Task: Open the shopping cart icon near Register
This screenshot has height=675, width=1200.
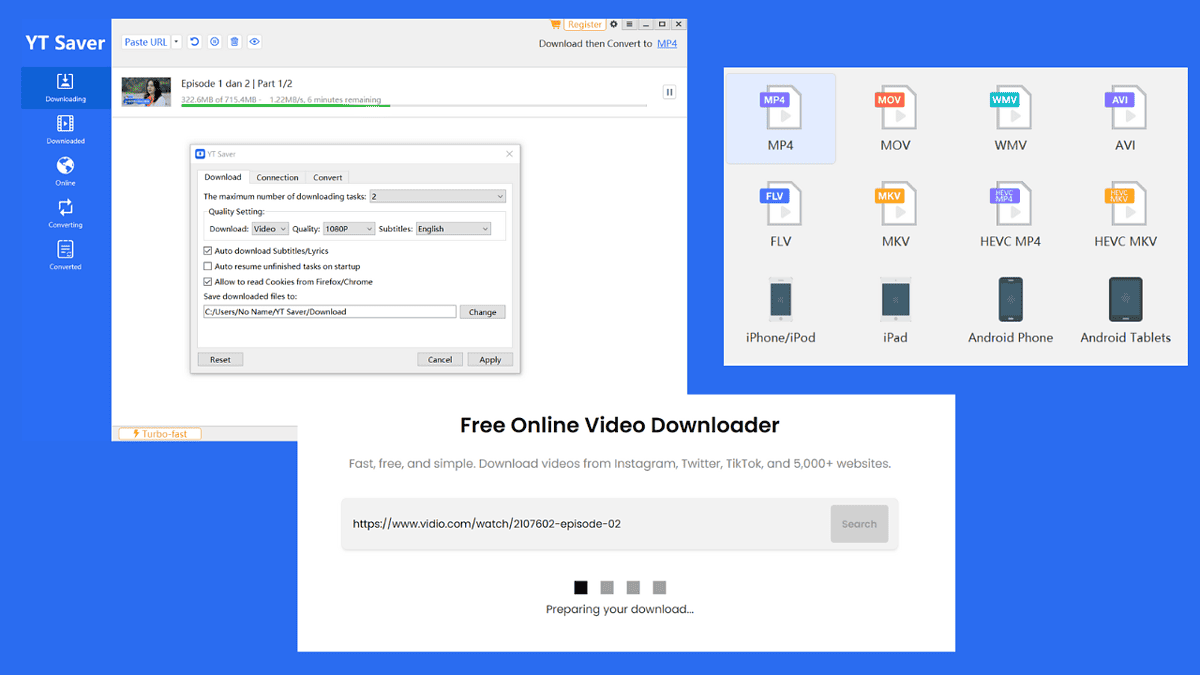Action: pyautogui.click(x=555, y=23)
